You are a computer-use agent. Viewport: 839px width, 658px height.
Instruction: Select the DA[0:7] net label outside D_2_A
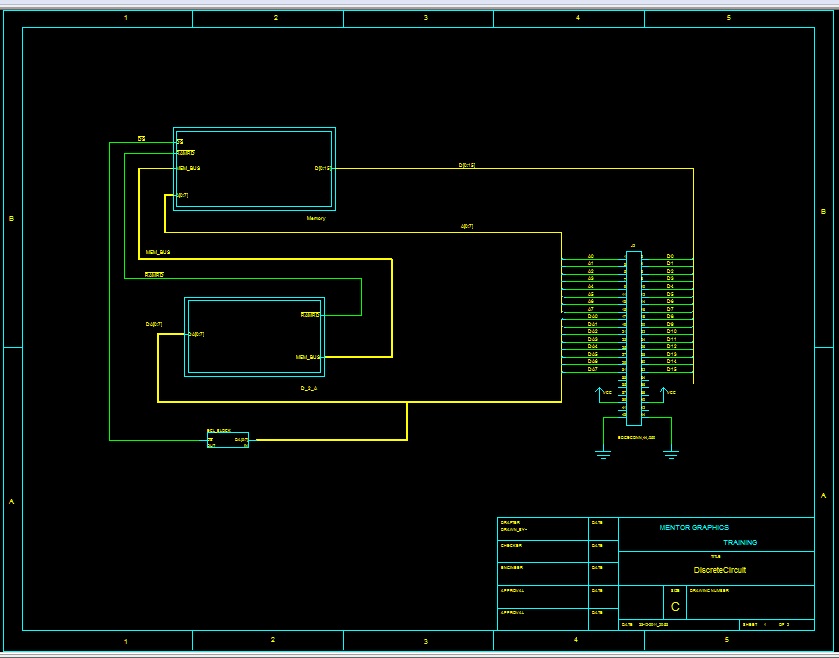pyautogui.click(x=154, y=324)
